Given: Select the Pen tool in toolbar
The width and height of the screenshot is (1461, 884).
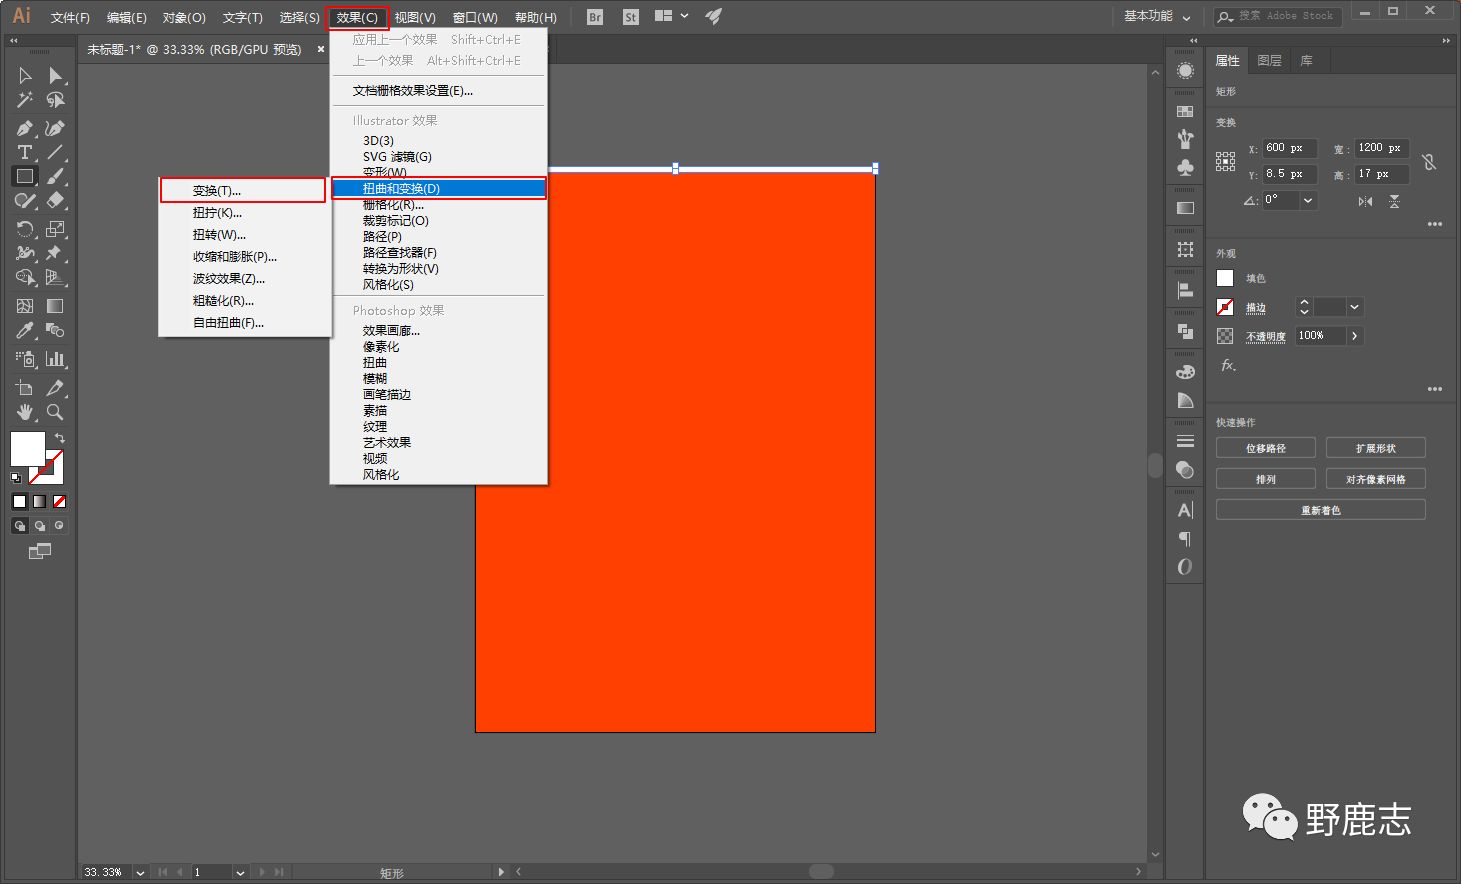Looking at the screenshot, I should point(24,128).
